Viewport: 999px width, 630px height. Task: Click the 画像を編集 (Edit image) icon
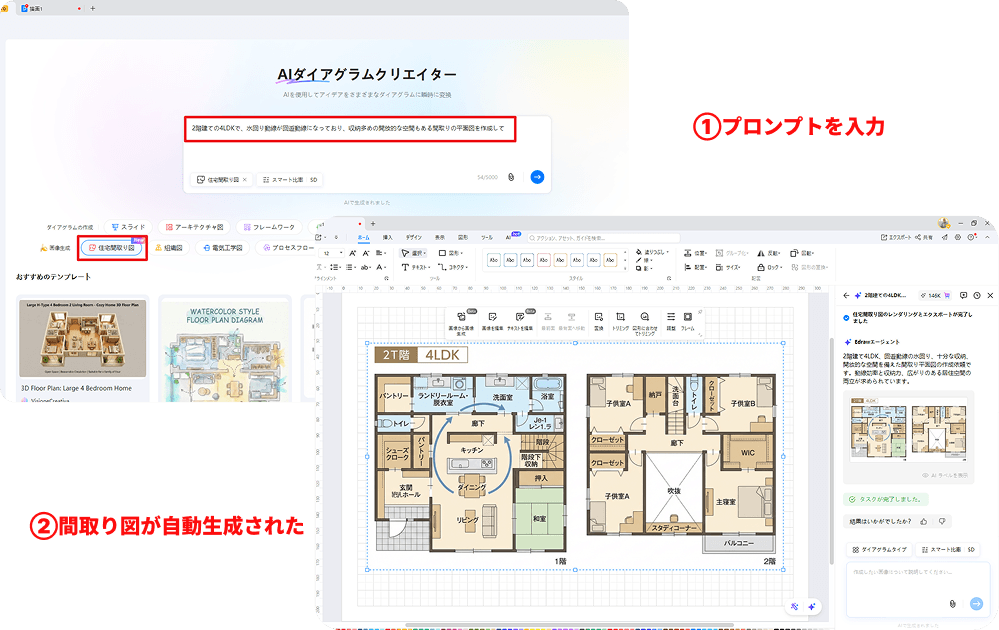tap(492, 316)
